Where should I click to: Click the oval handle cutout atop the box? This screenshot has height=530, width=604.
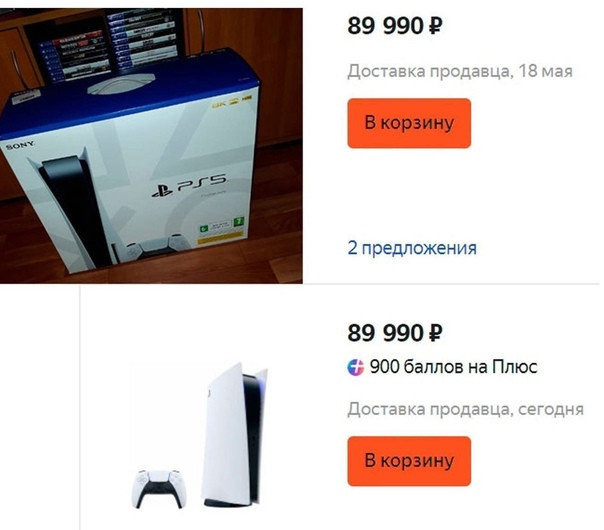(x=121, y=84)
